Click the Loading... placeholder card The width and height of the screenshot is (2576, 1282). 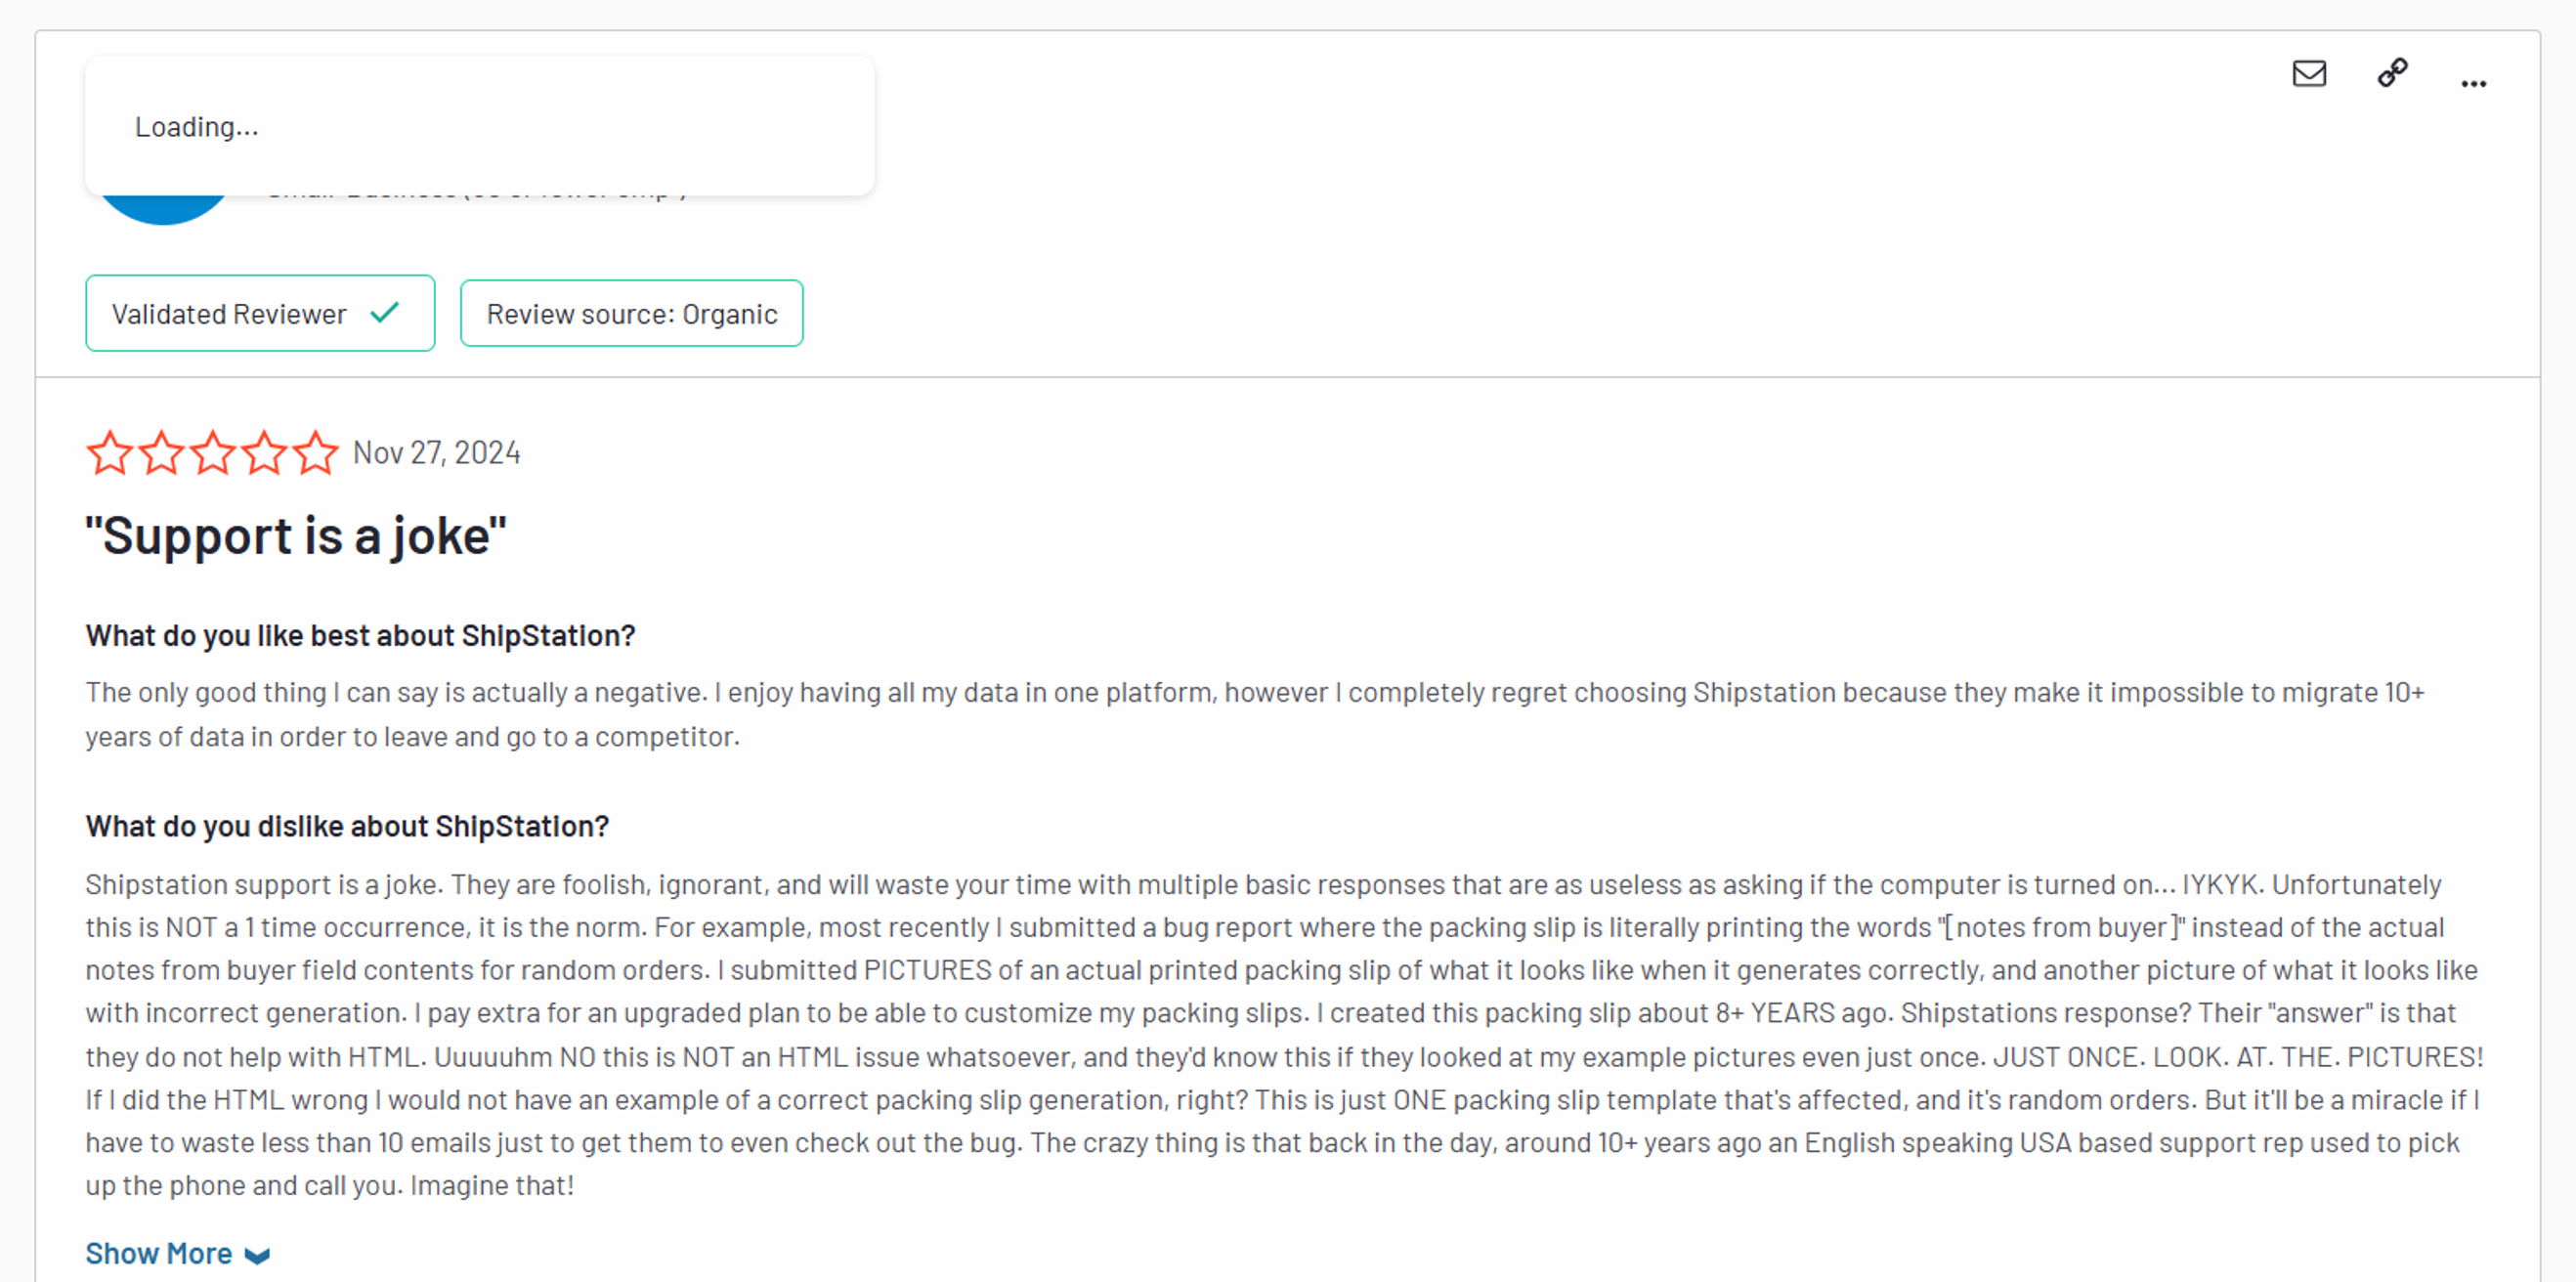(x=480, y=126)
